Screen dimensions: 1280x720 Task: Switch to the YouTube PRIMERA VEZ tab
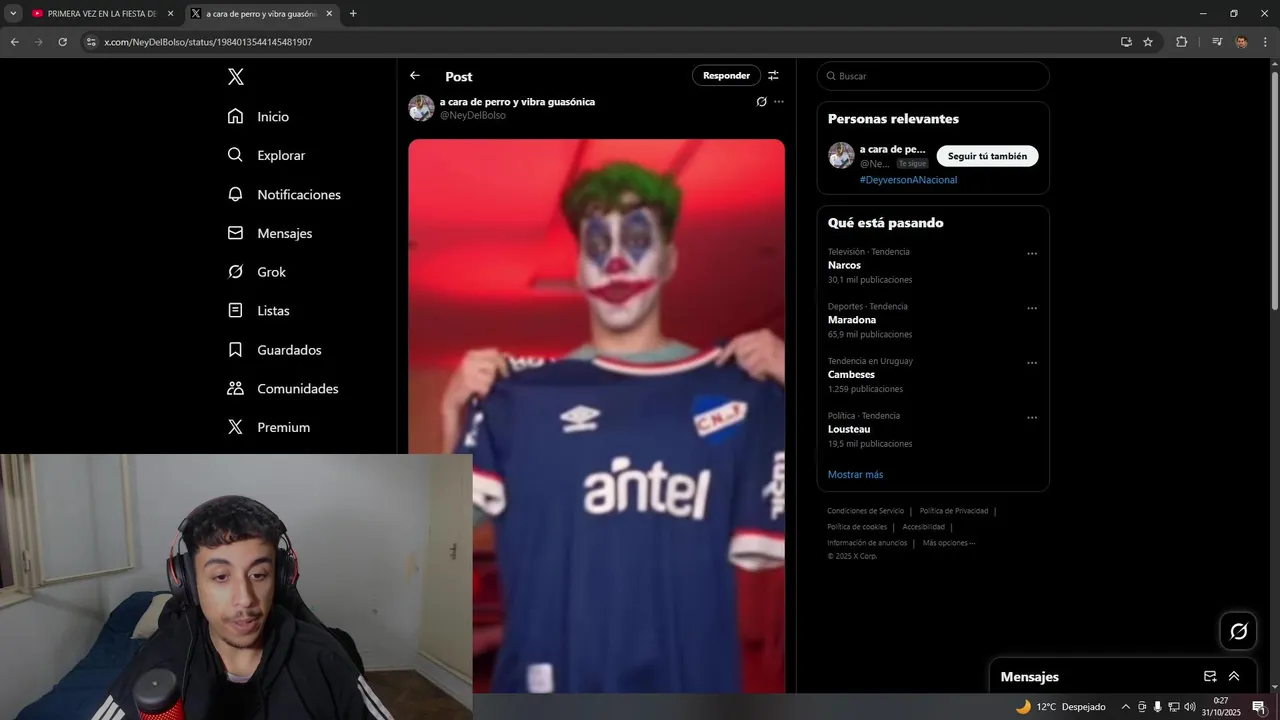102,14
